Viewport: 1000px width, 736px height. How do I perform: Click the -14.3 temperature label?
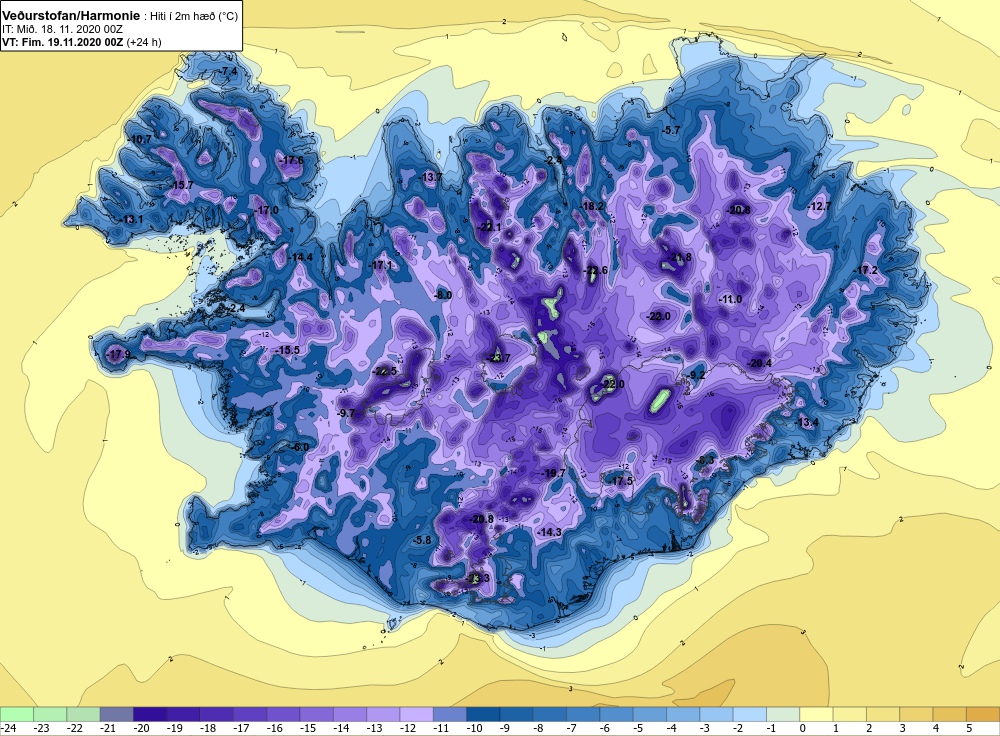tap(549, 532)
